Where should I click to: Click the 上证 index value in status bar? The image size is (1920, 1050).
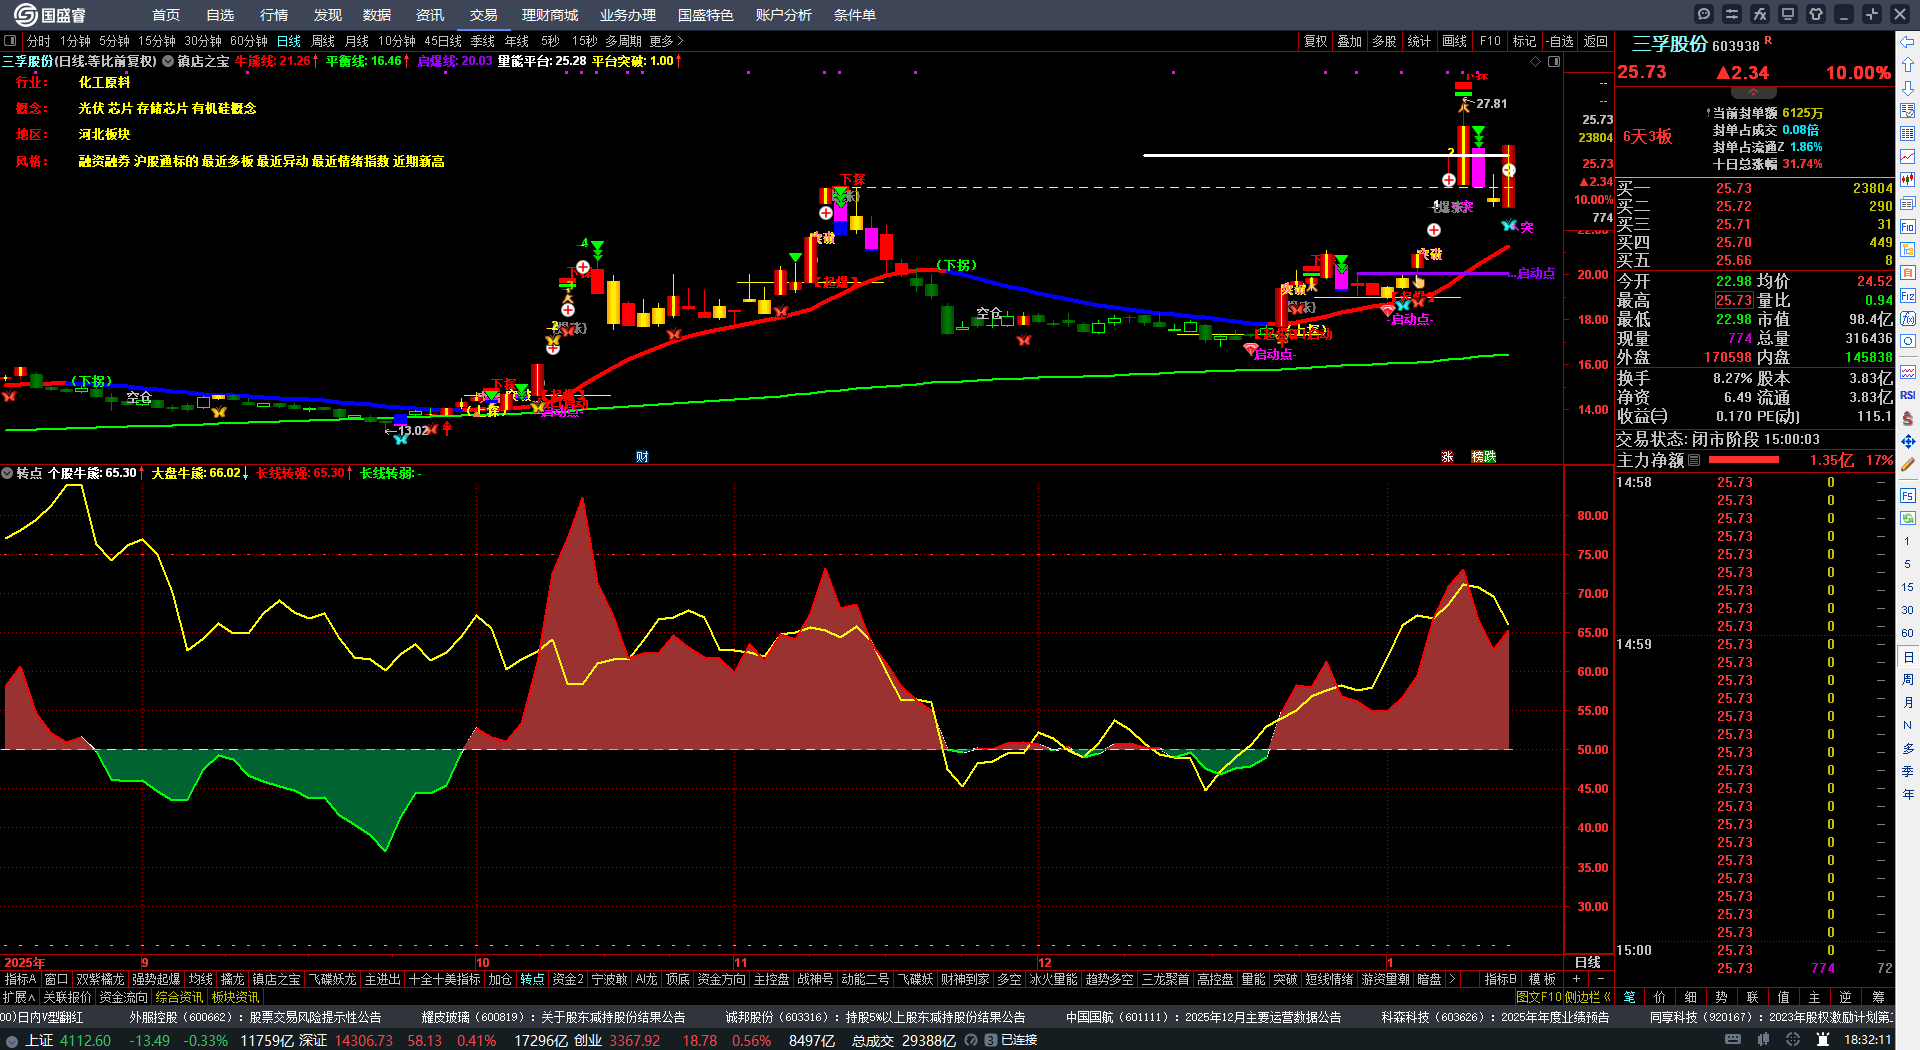(86, 1040)
